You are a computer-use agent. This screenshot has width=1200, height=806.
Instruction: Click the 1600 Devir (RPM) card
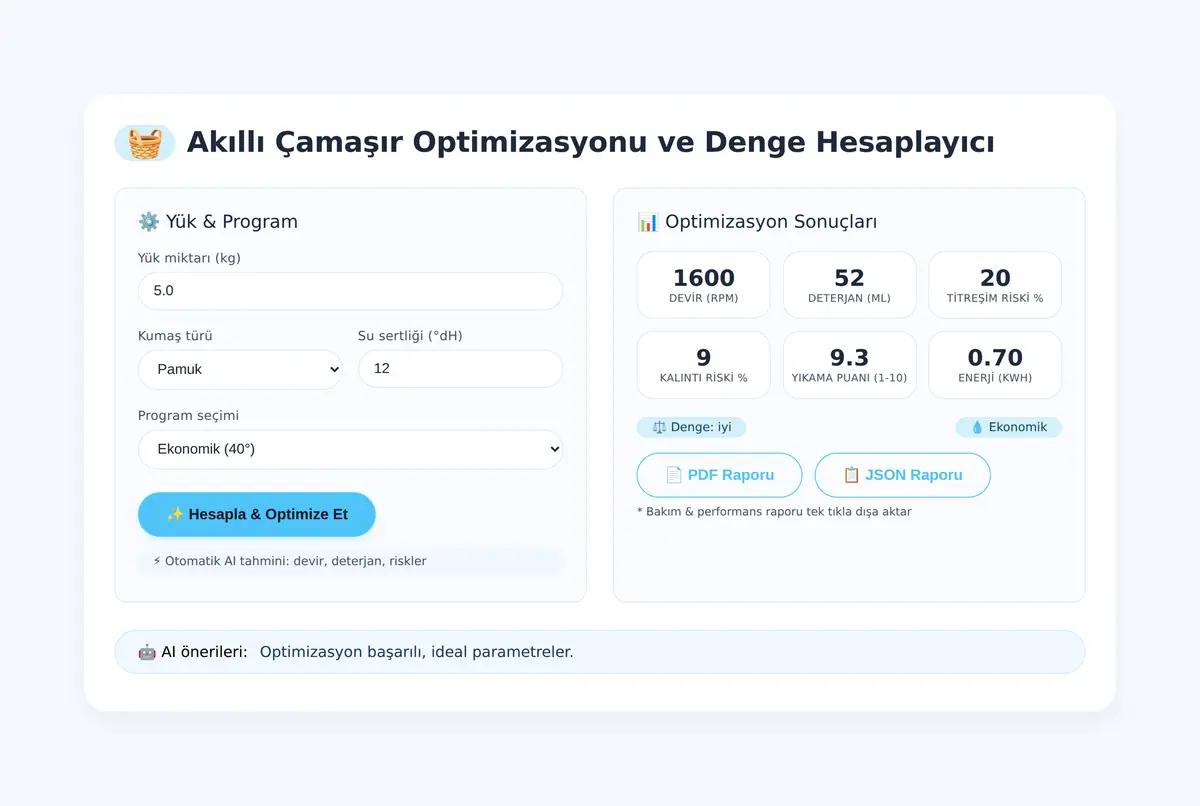703,285
